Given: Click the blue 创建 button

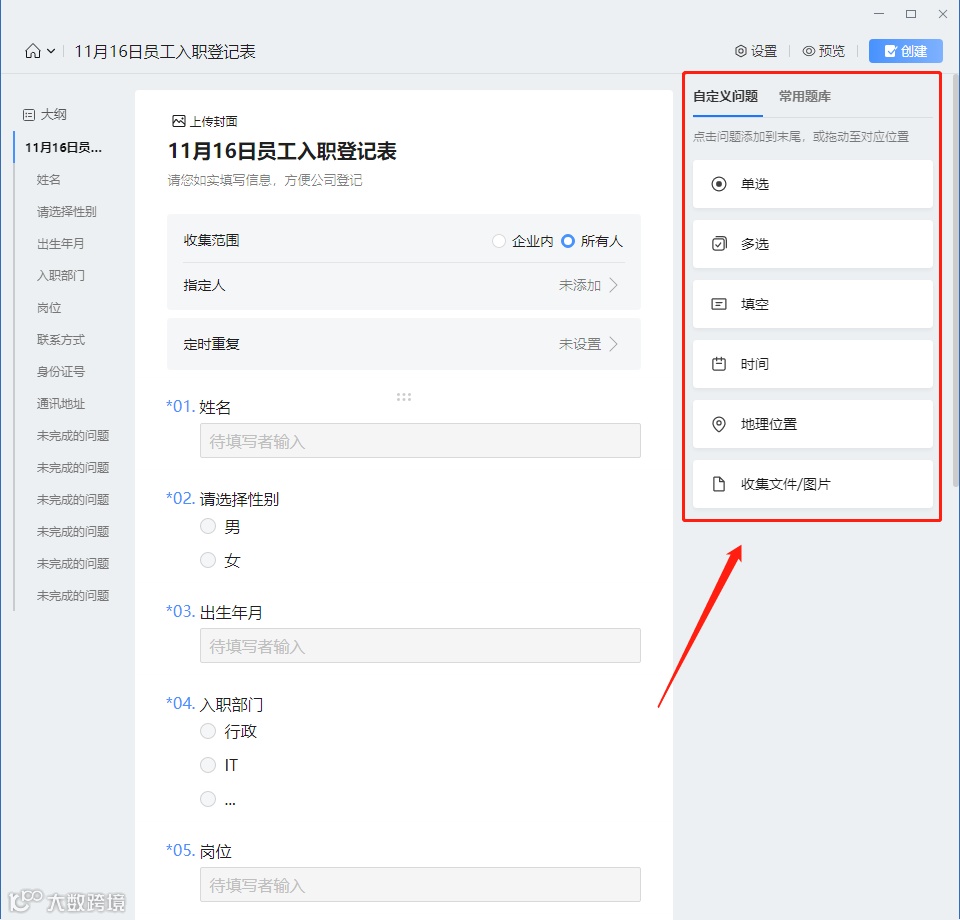Looking at the screenshot, I should click(906, 51).
